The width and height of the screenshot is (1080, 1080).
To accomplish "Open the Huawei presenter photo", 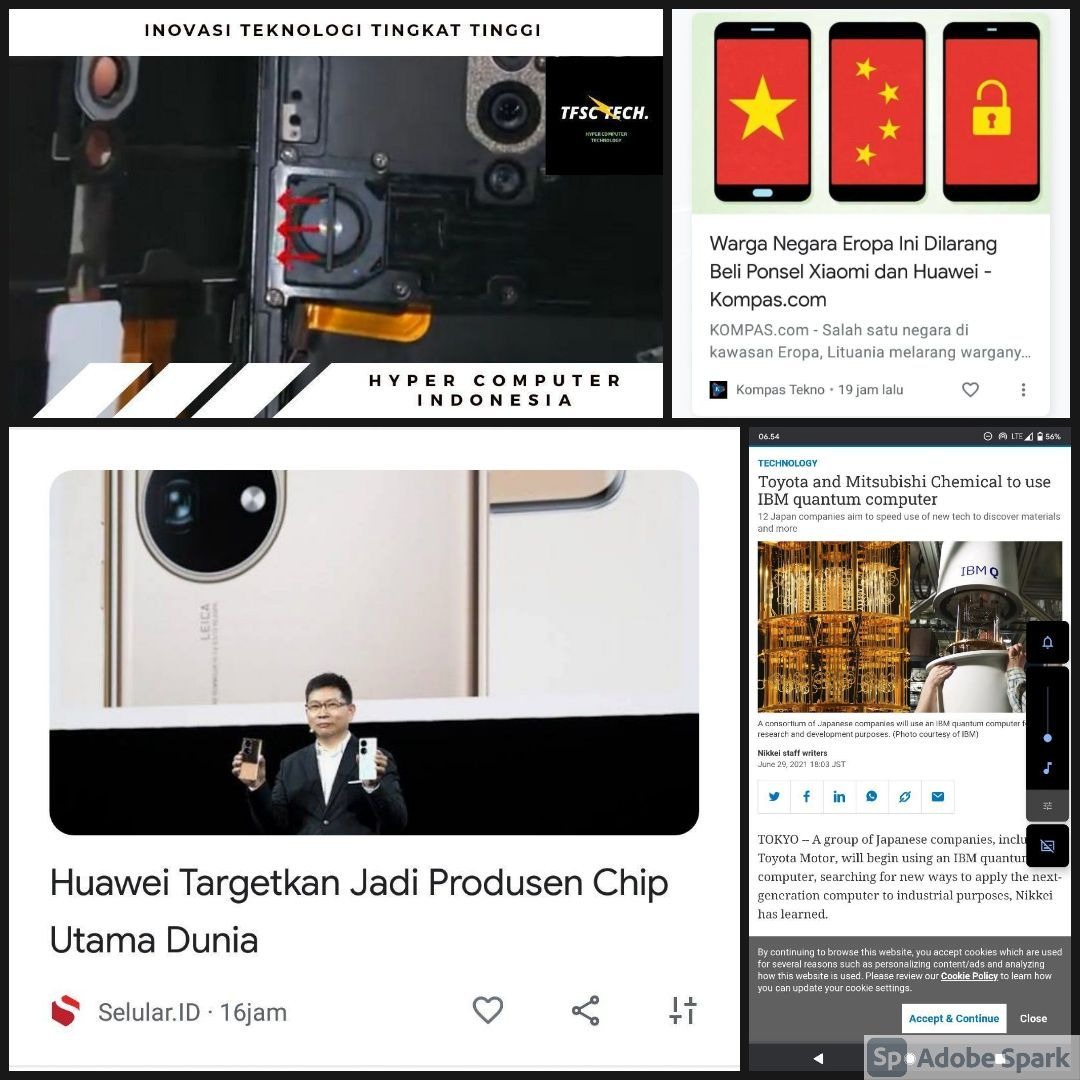I will click(x=374, y=652).
